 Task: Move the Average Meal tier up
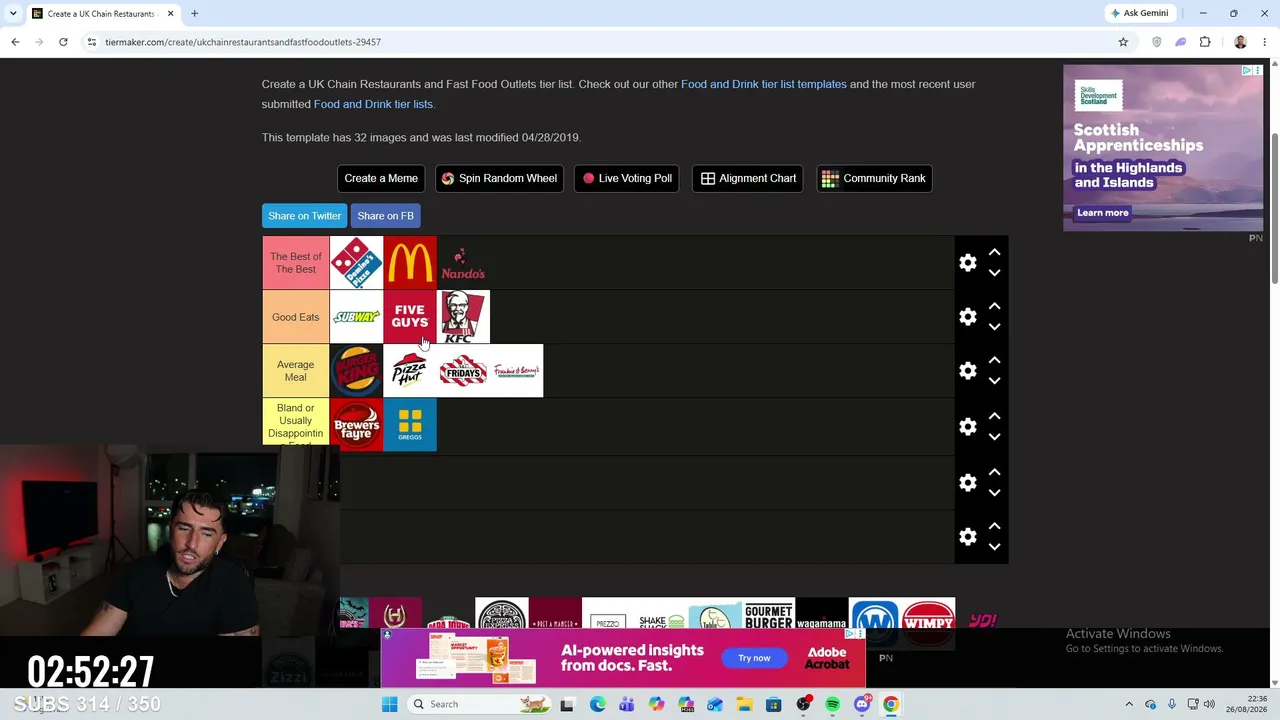994,361
